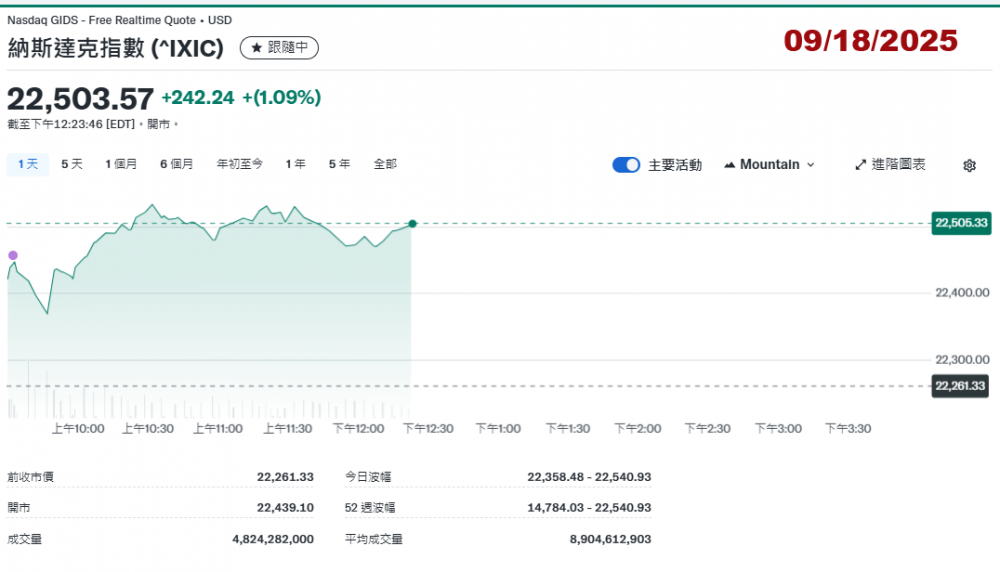1000x572 pixels.
Task: Click the 22,505.33 current price label
Action: point(960,223)
